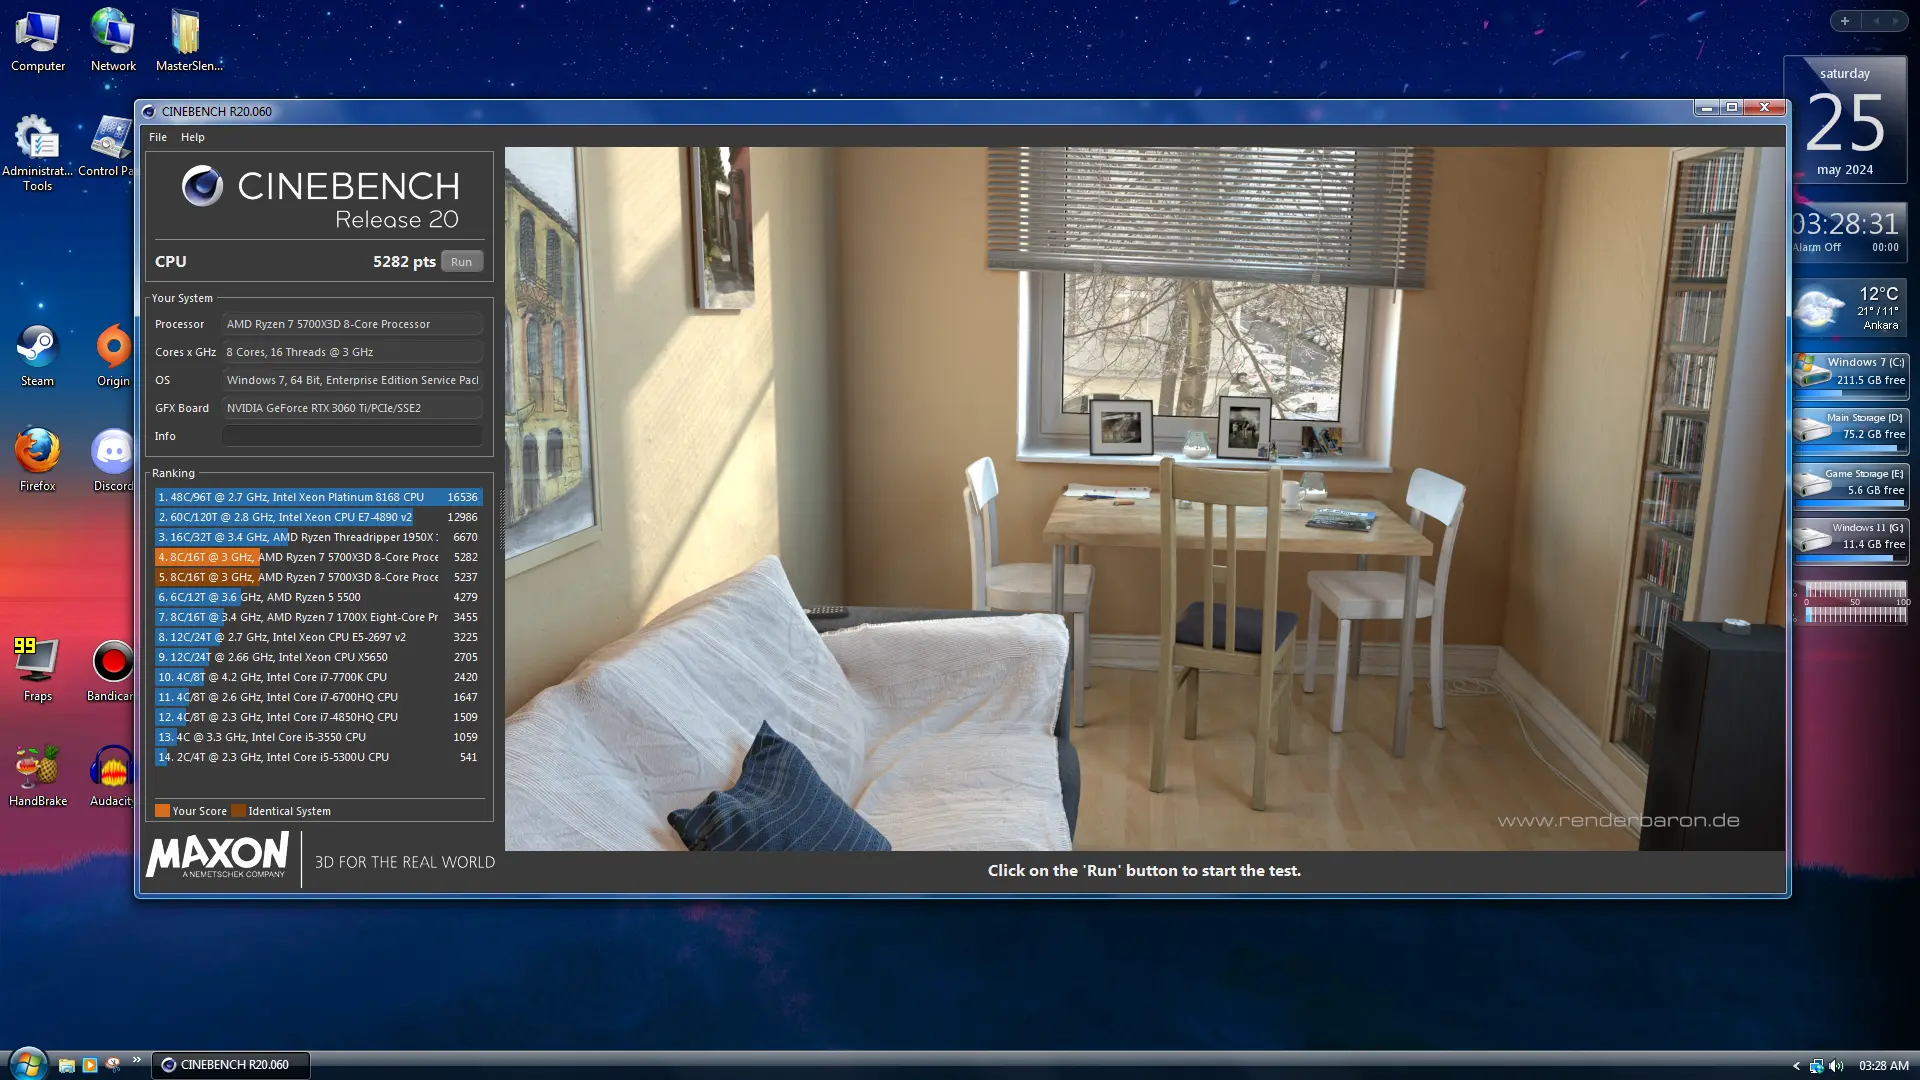Launch Discord from desktop
1920x1080 pixels.
[112, 460]
